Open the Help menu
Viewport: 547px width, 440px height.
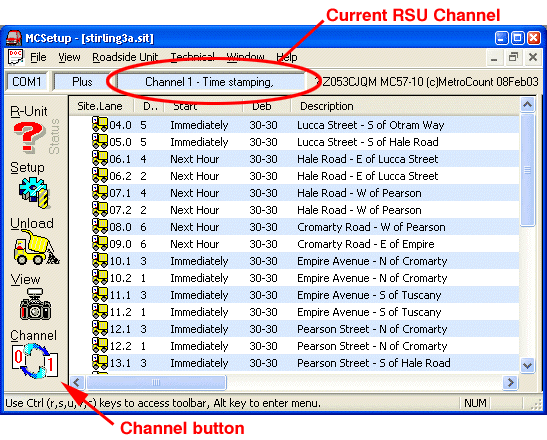click(x=287, y=57)
